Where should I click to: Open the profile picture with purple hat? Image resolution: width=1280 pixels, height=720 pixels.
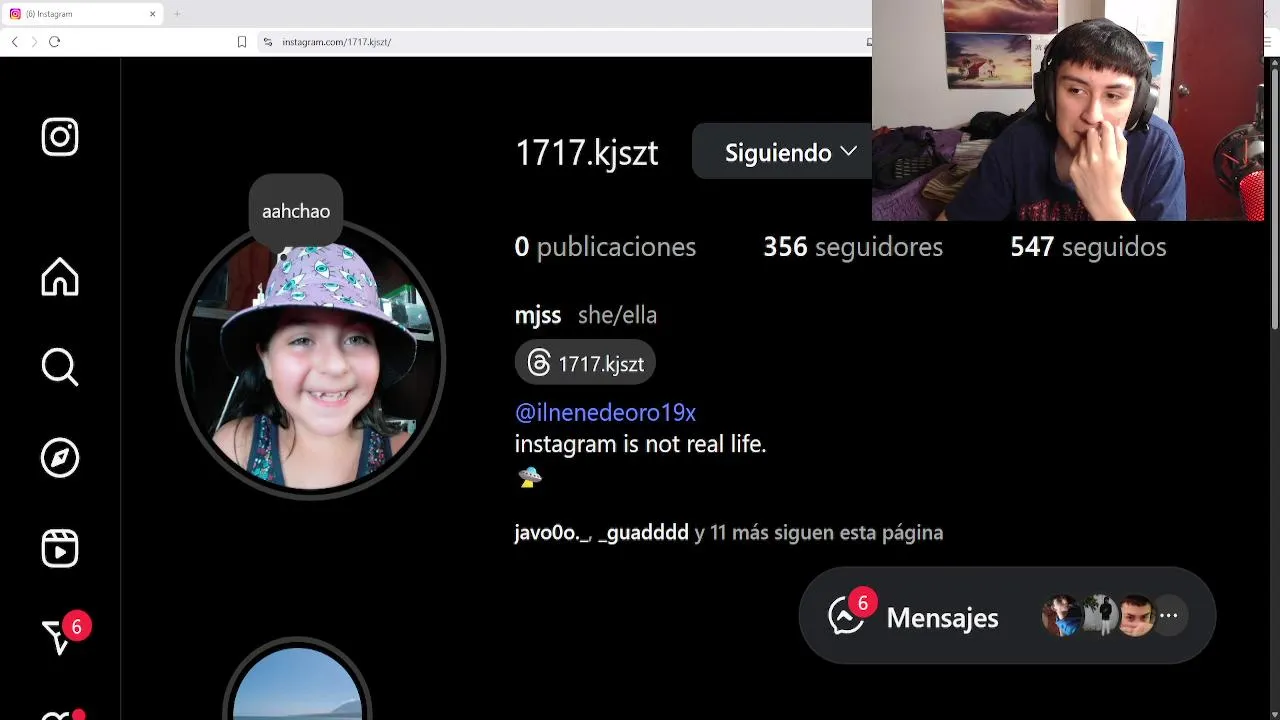(310, 360)
